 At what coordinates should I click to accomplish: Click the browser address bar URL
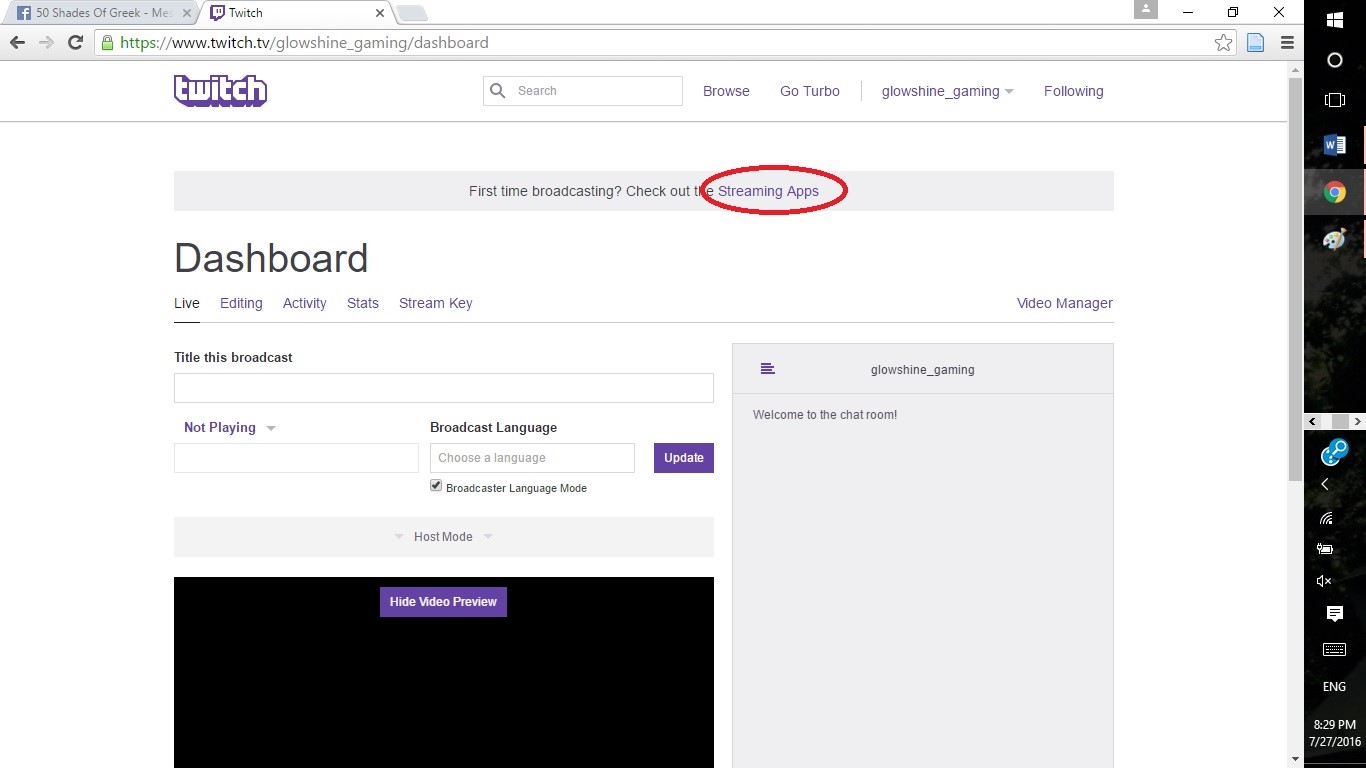pos(304,43)
